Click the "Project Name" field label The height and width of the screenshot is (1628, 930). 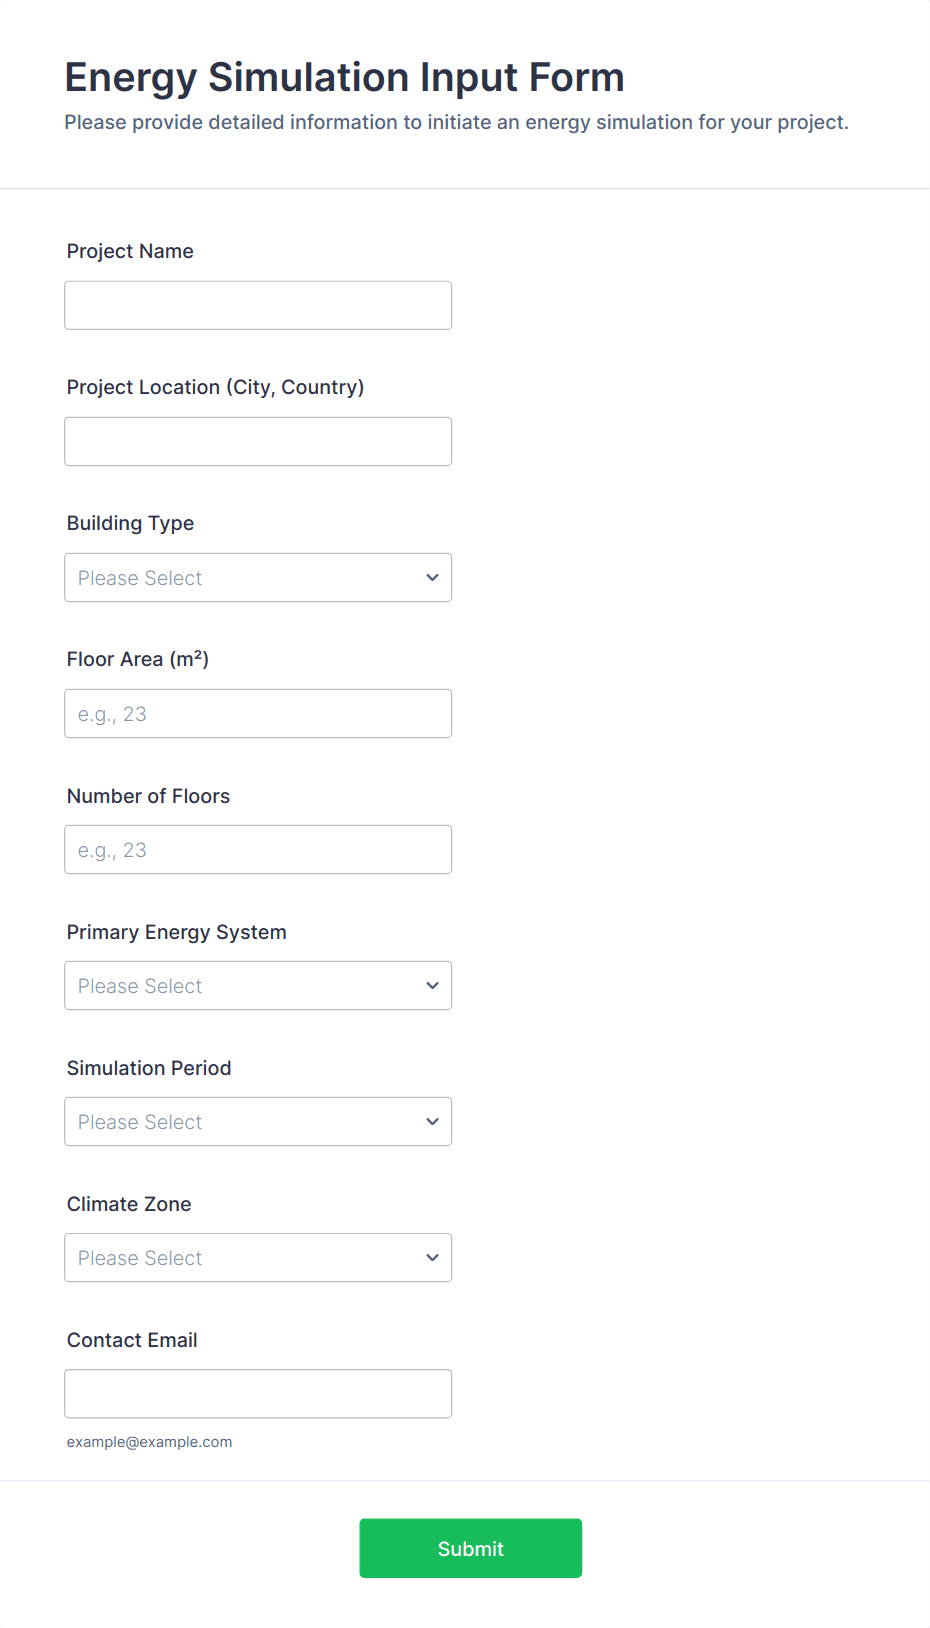tap(130, 252)
